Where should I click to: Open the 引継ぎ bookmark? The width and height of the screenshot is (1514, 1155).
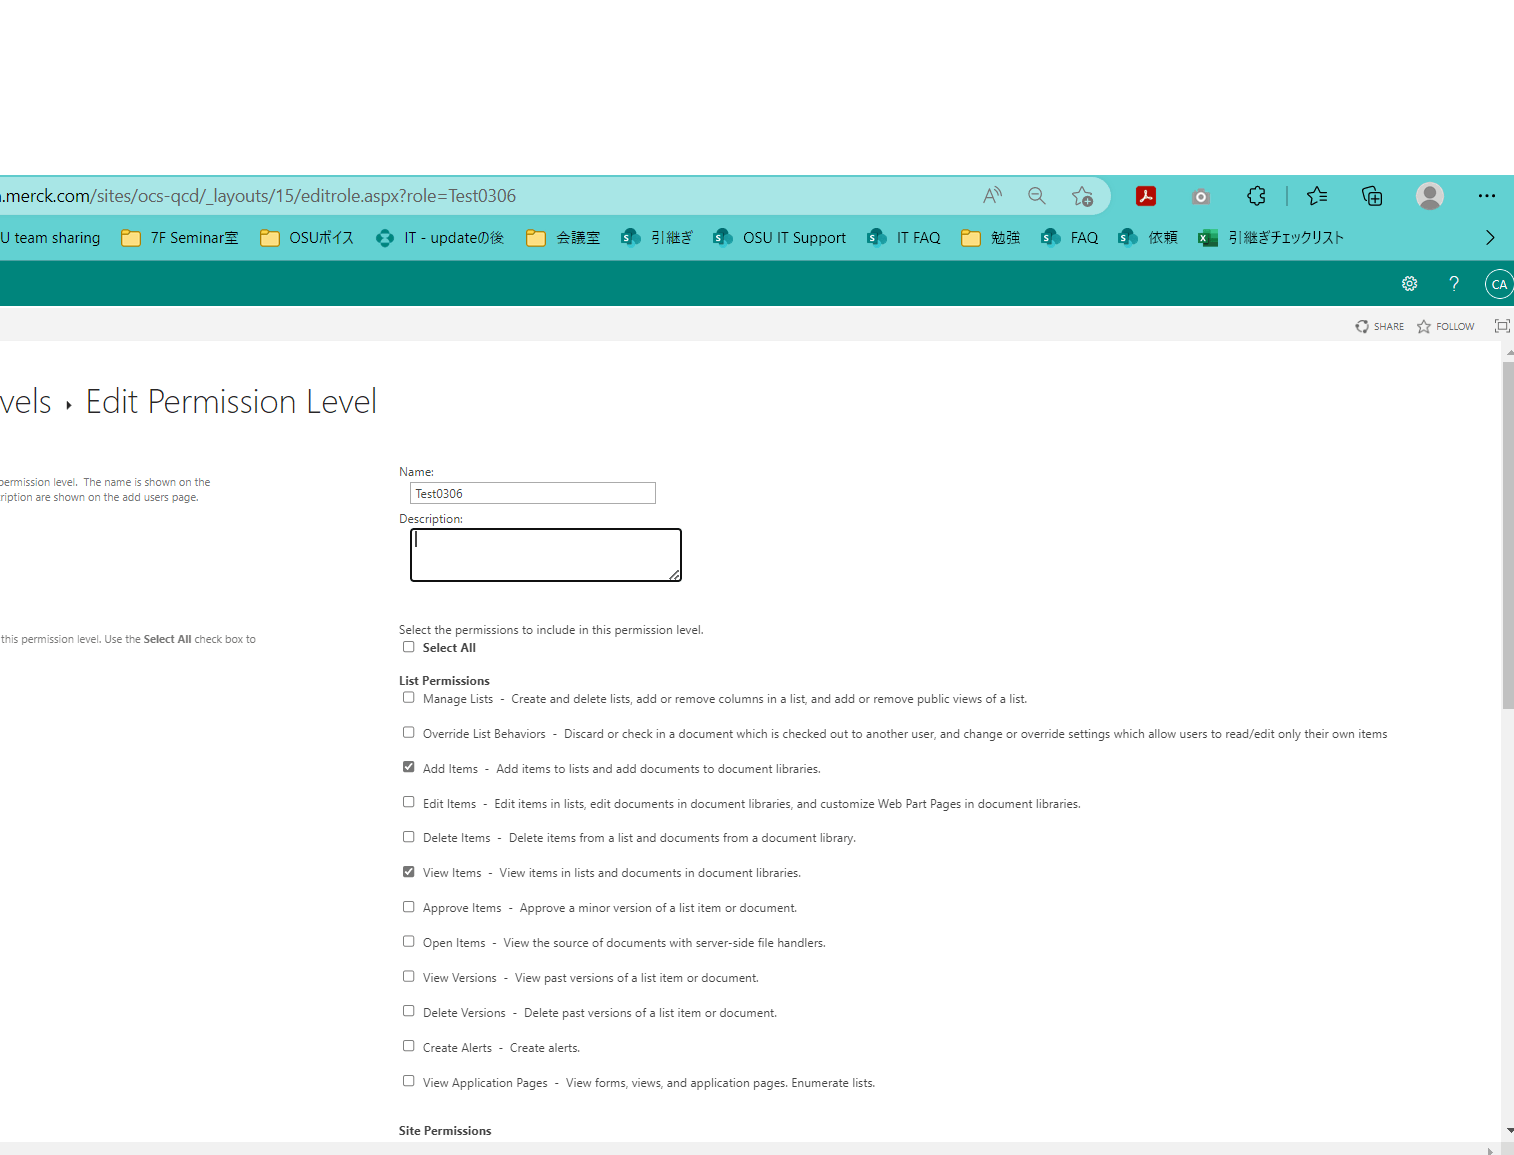[x=657, y=238]
